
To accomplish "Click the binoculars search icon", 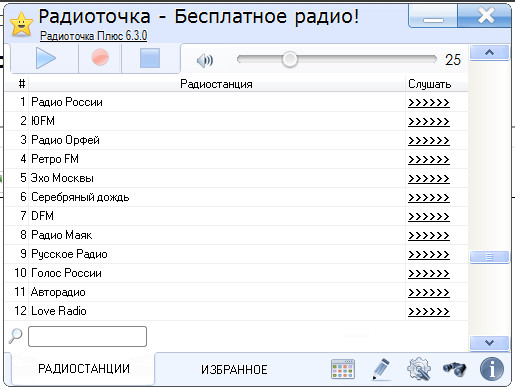I will [x=454, y=369].
